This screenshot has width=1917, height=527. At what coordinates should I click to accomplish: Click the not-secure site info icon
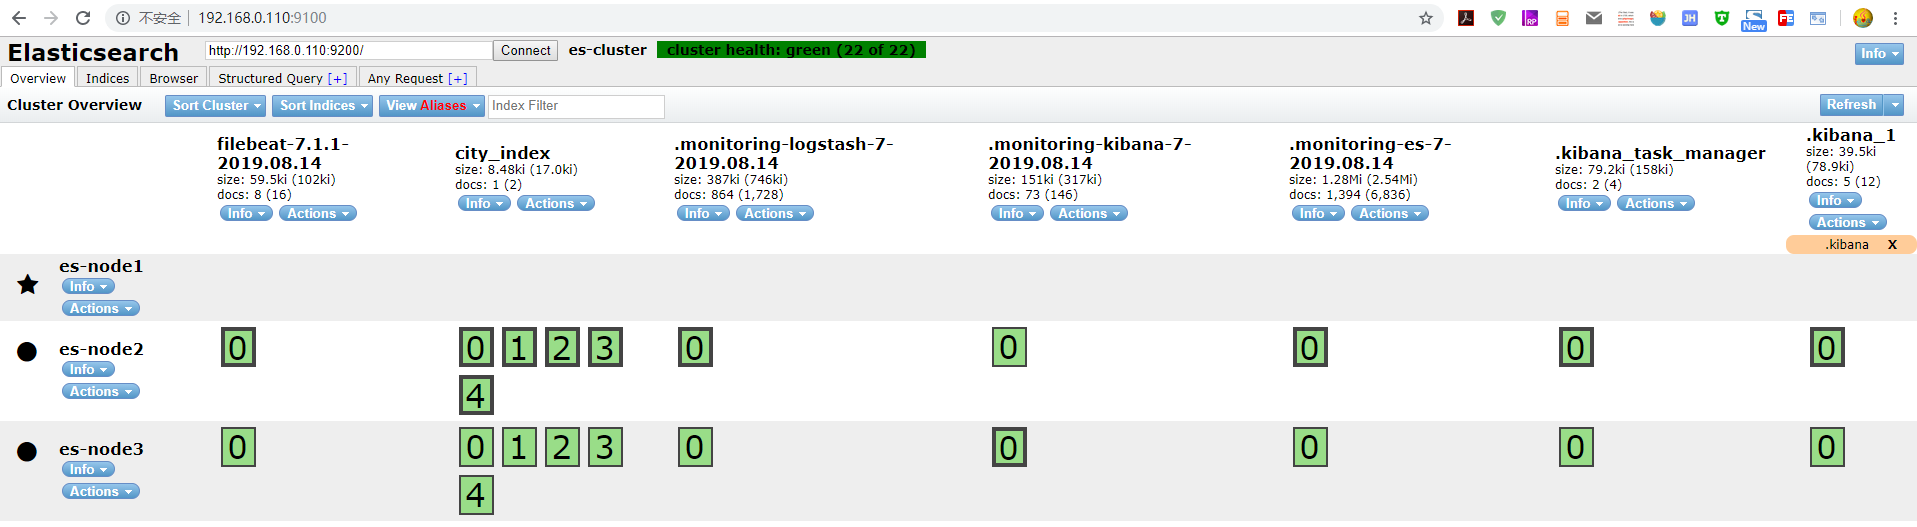[123, 18]
